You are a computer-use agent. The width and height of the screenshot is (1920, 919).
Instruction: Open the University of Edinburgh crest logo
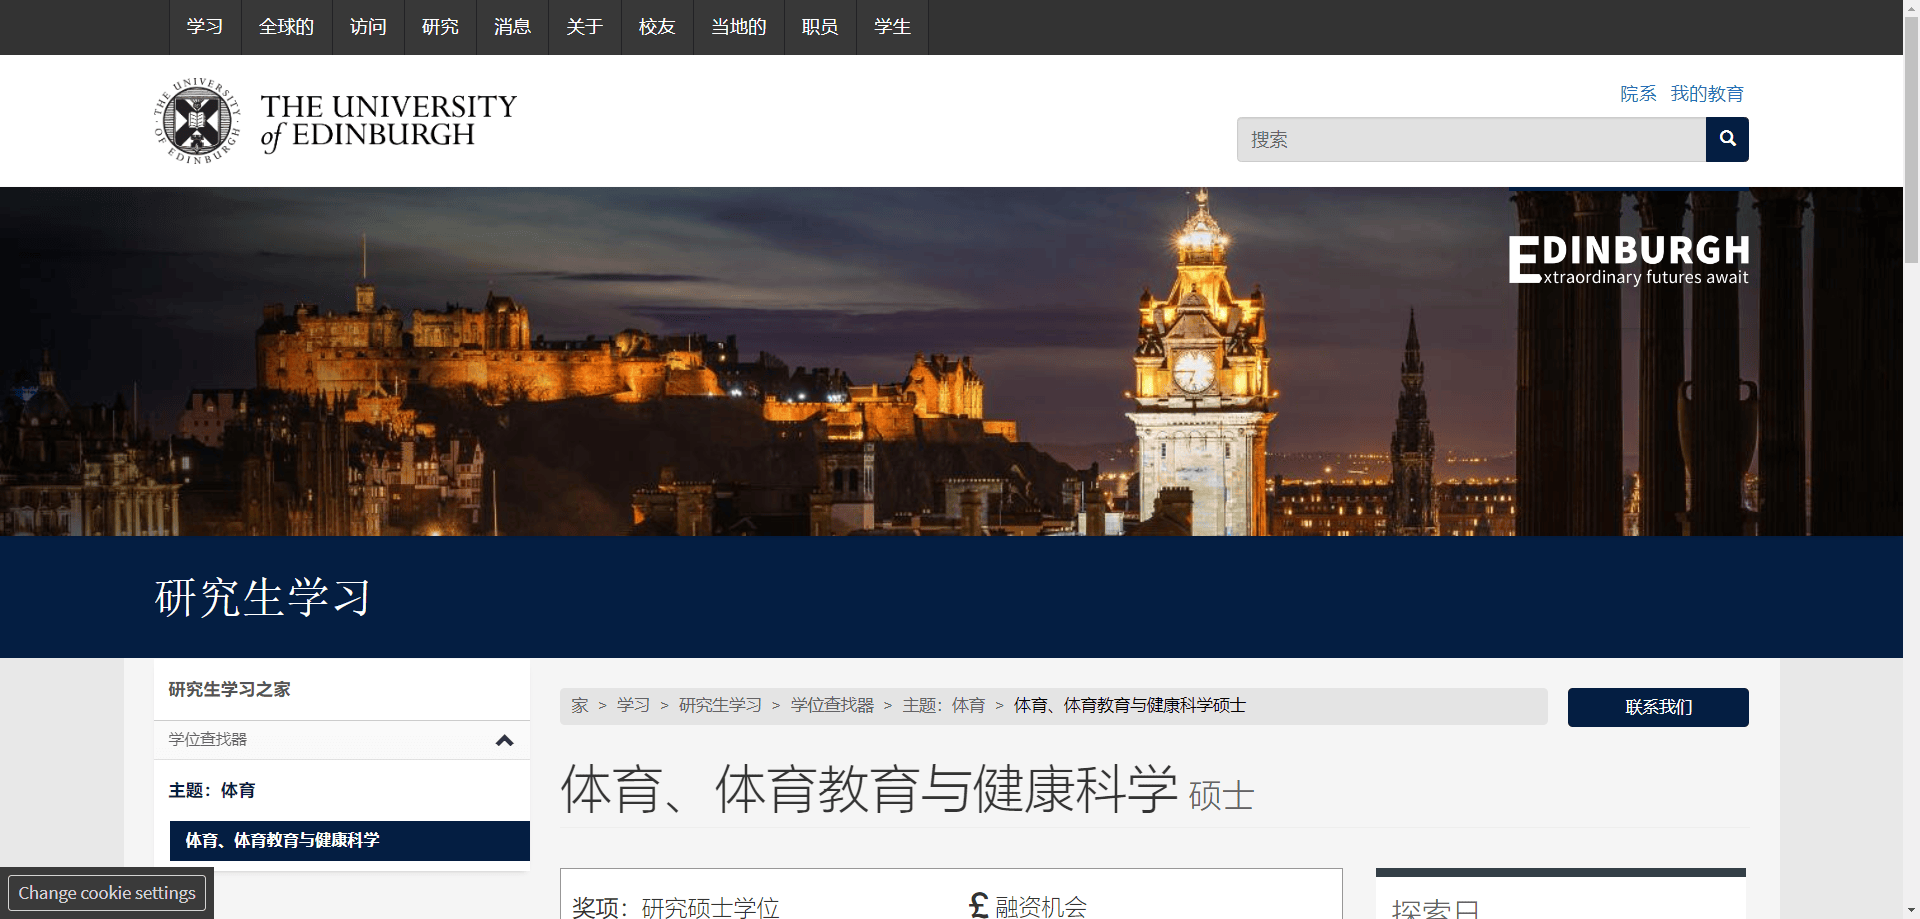(197, 120)
